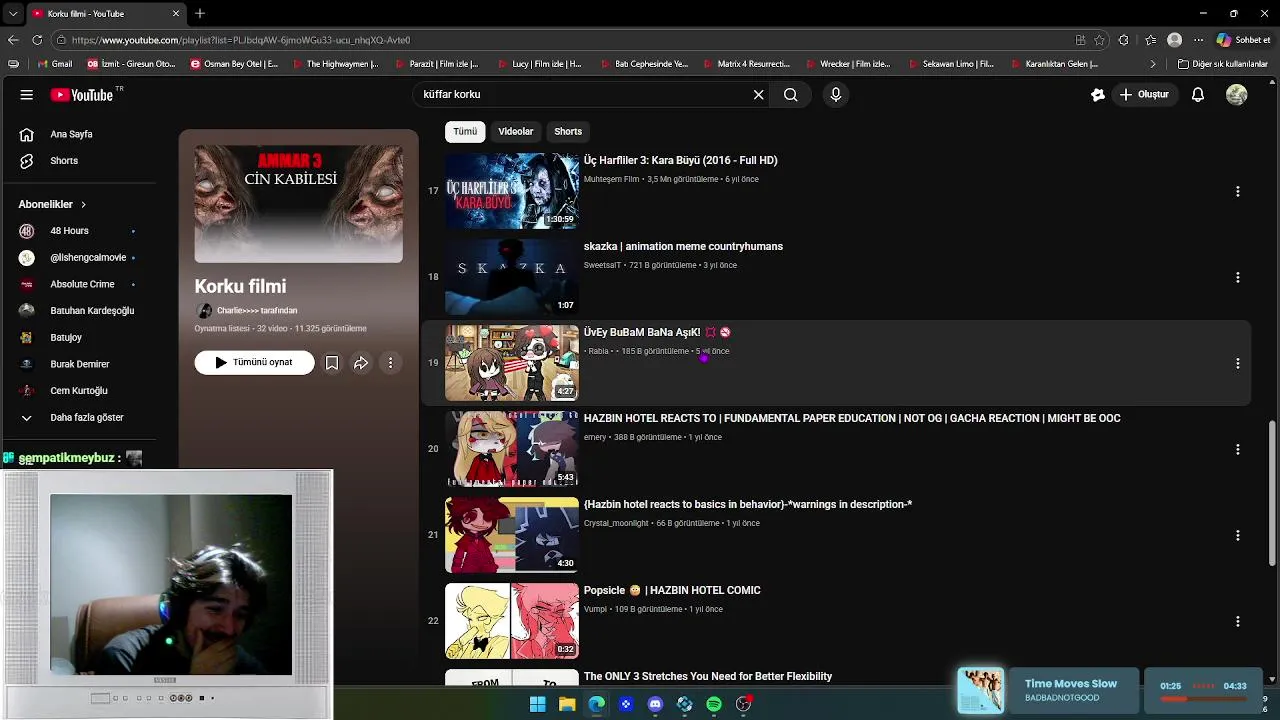Clear the search box with X

[759, 95]
